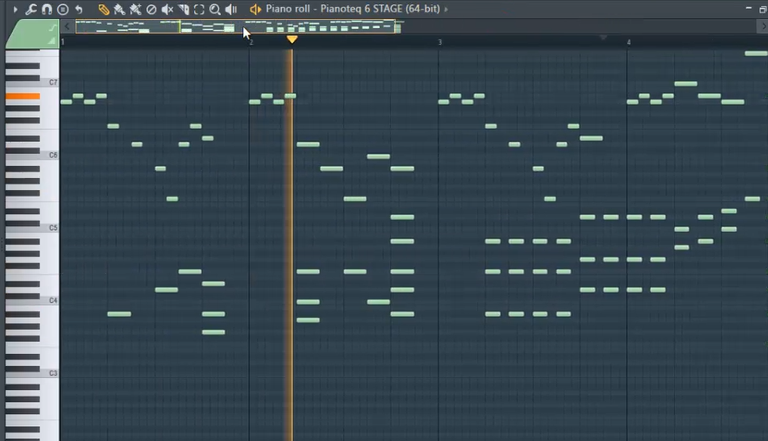Click bar 1 on the timeline ruler

pyautogui.click(x=63, y=43)
